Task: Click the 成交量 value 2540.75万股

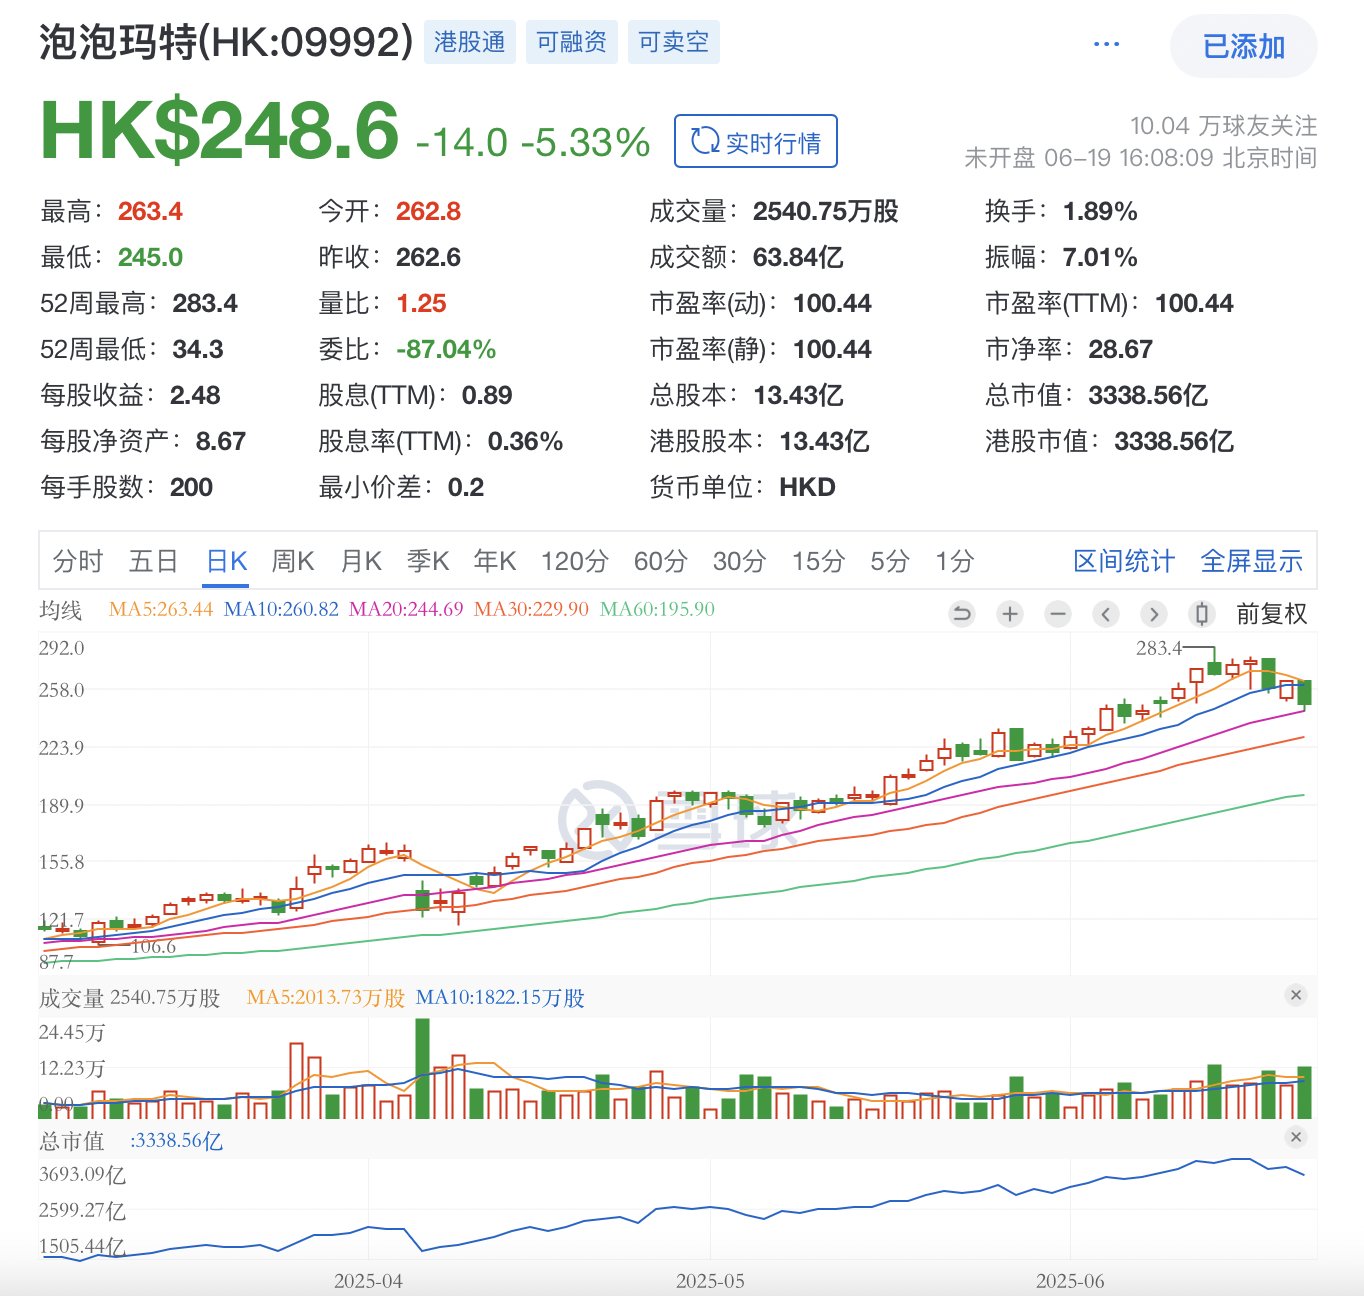Action: click(x=826, y=211)
